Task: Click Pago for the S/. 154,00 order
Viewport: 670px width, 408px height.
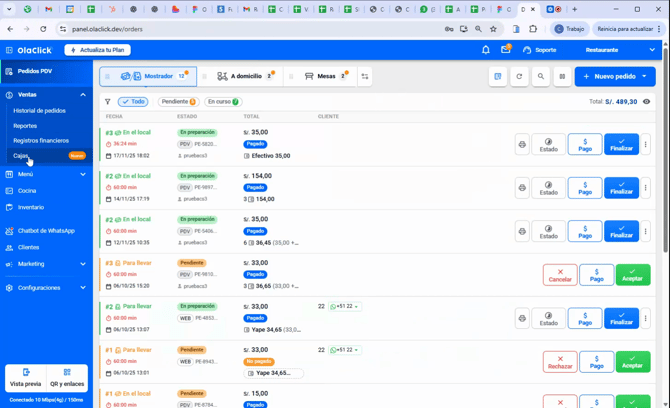Action: click(585, 188)
